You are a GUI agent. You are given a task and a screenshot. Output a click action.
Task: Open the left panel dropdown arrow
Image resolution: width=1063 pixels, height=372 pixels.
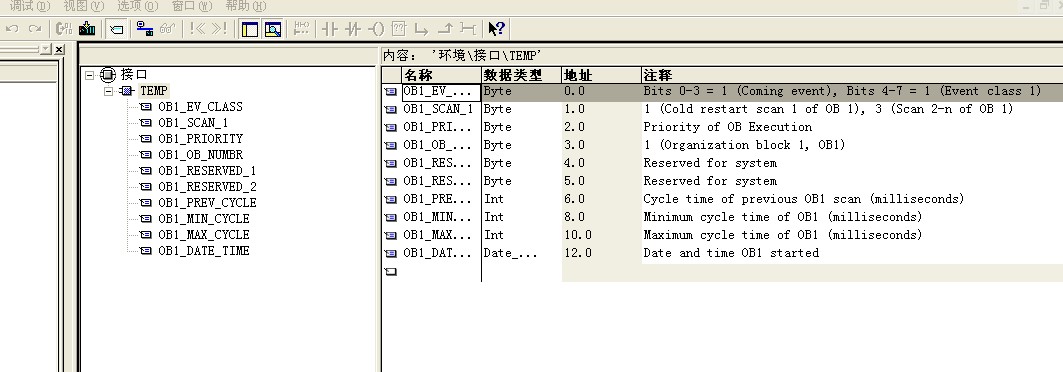point(45,49)
